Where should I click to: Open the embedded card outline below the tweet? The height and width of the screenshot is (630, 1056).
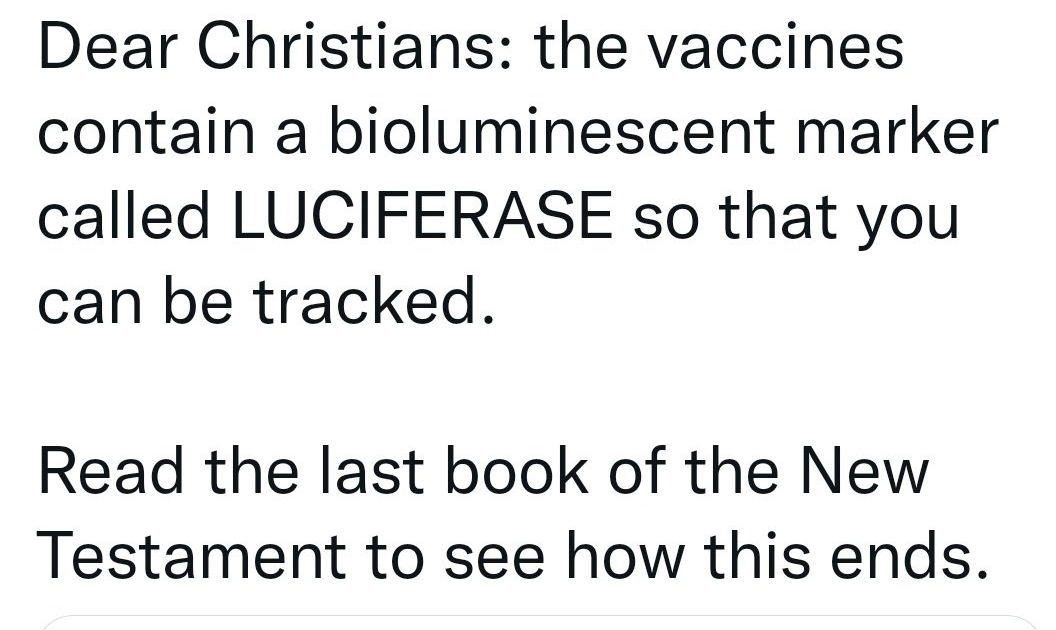[539, 622]
